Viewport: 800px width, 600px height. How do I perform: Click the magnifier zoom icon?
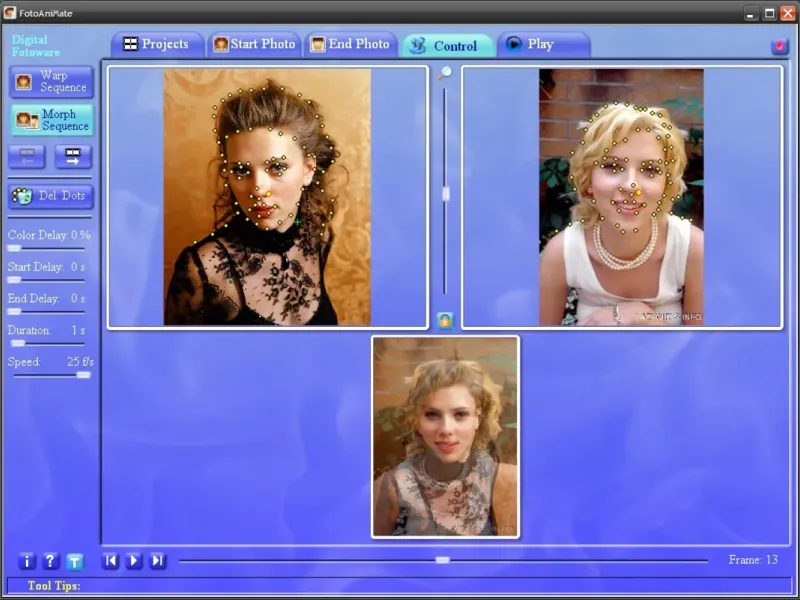pos(445,73)
